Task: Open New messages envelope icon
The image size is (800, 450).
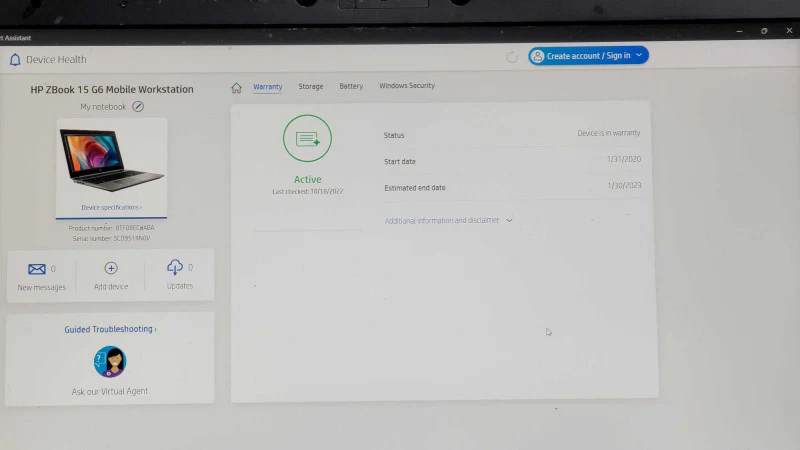Action: [x=37, y=269]
